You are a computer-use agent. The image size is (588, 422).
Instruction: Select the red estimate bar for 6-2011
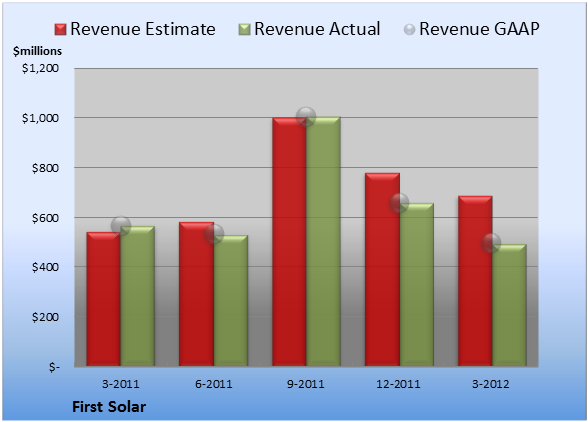196,294
